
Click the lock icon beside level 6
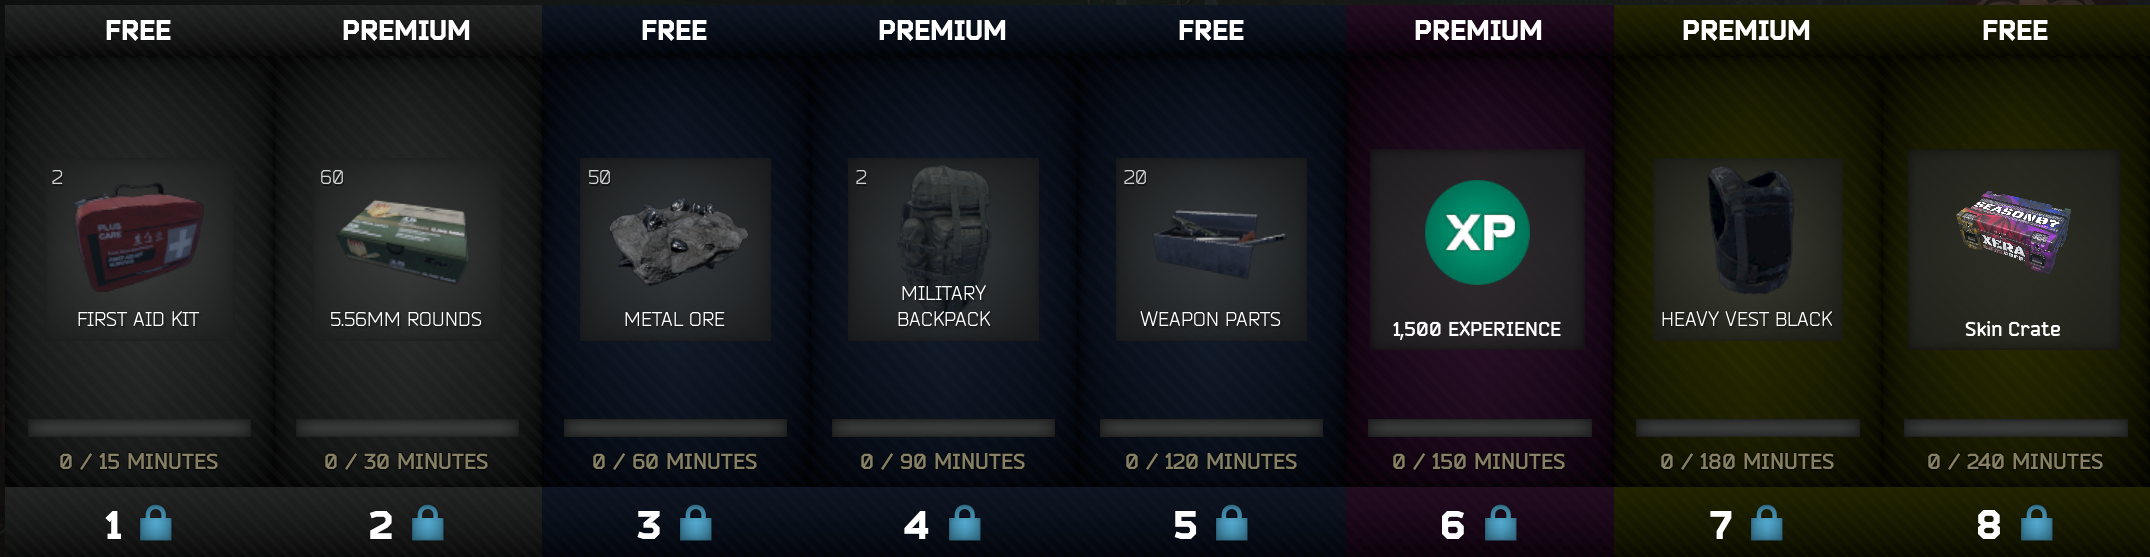(x=1500, y=523)
